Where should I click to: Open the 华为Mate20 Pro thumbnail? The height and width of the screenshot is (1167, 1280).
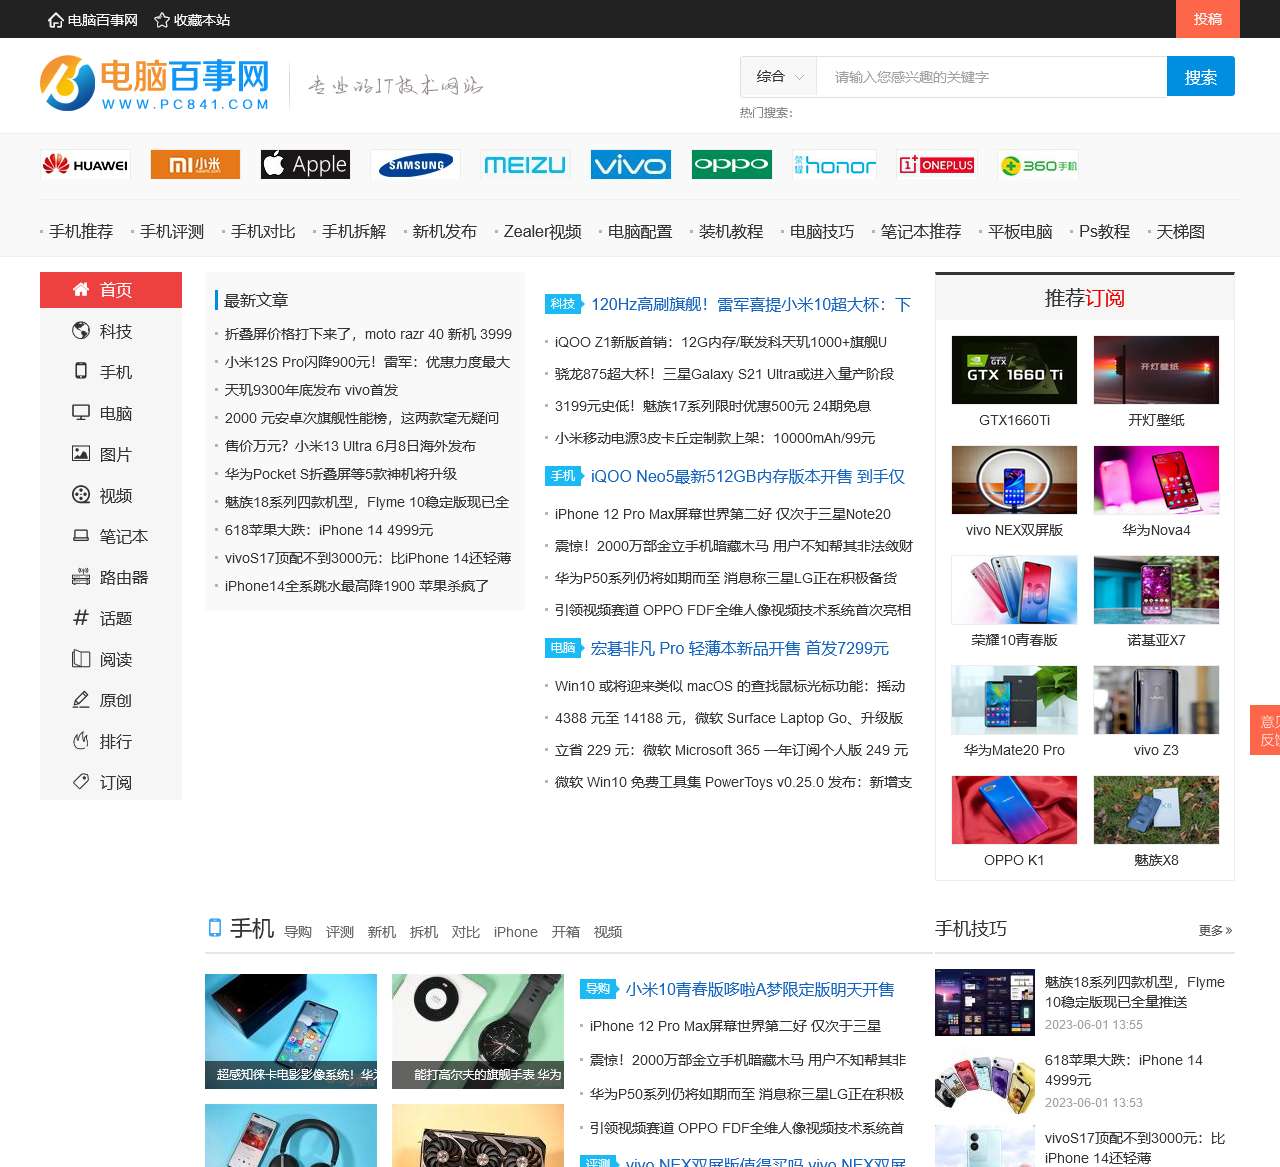point(1014,700)
